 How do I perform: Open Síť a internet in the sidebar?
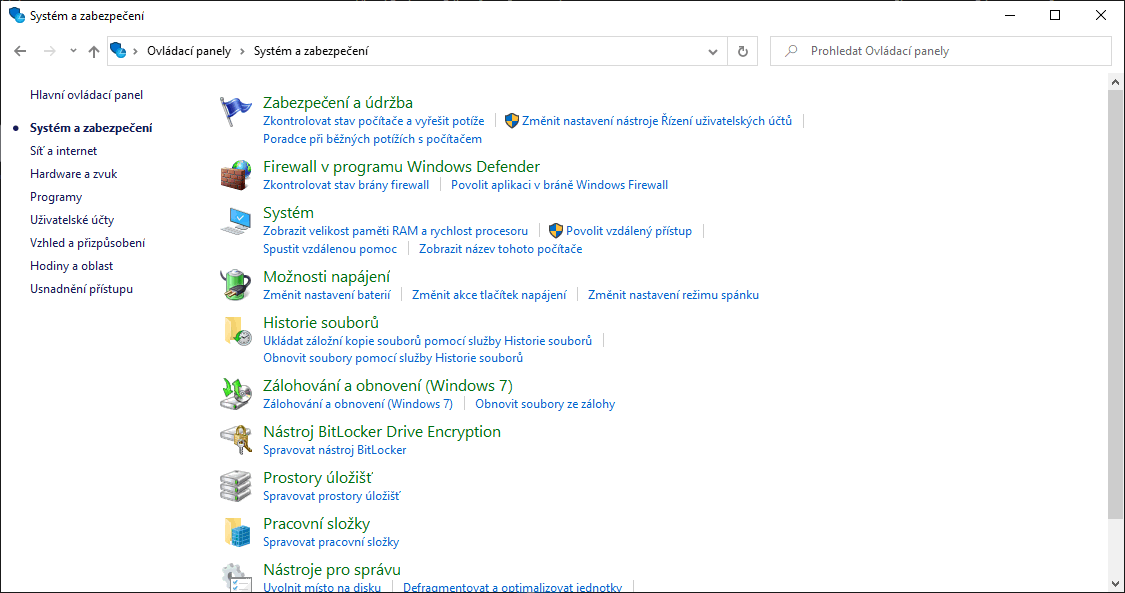pos(64,151)
